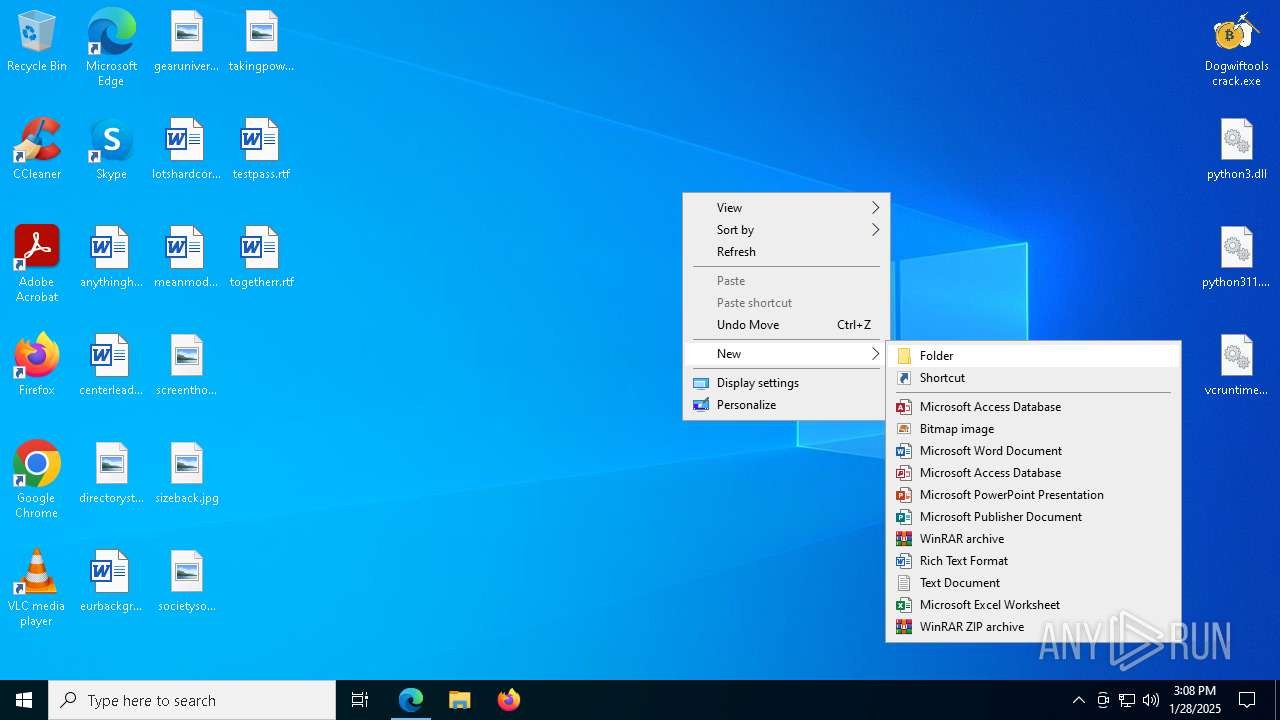The height and width of the screenshot is (720, 1280).
Task: Open Firefox from the taskbar
Action: click(x=508, y=700)
